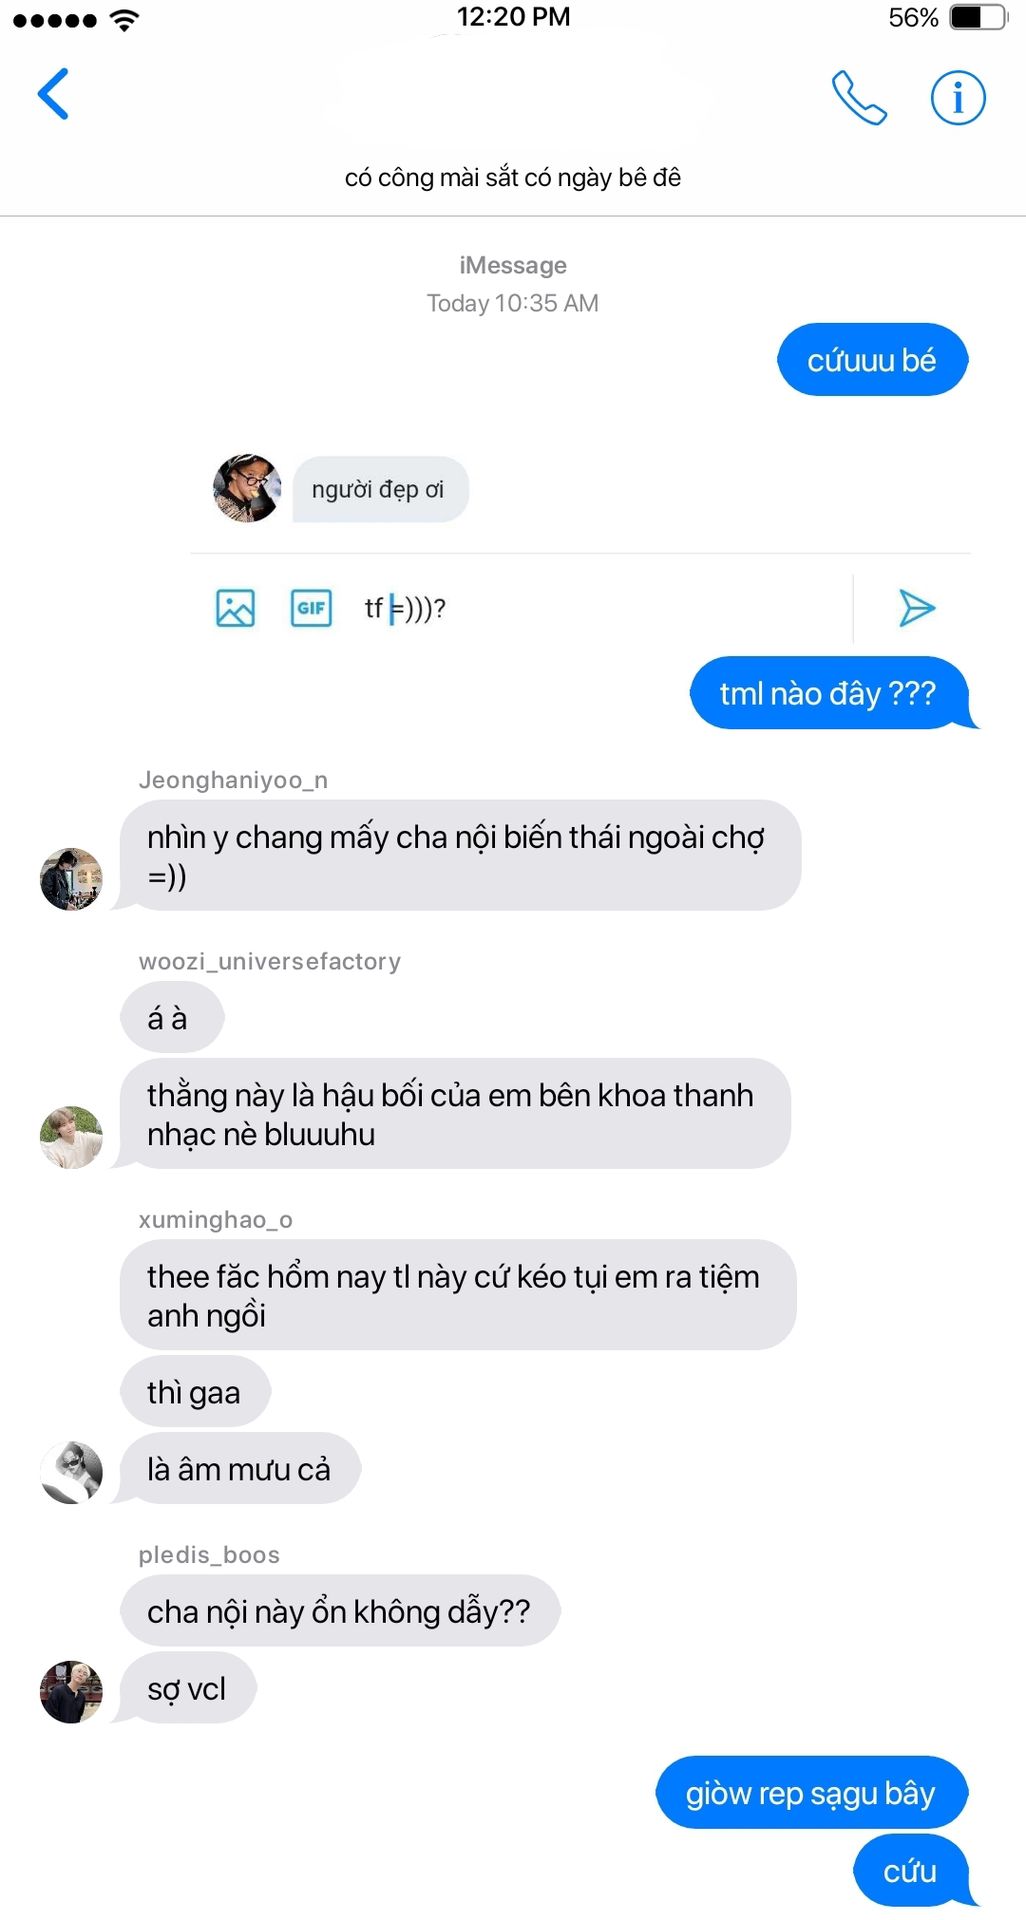Tap the 'giòw rep sạgu bây' bubble

pos(811,1793)
